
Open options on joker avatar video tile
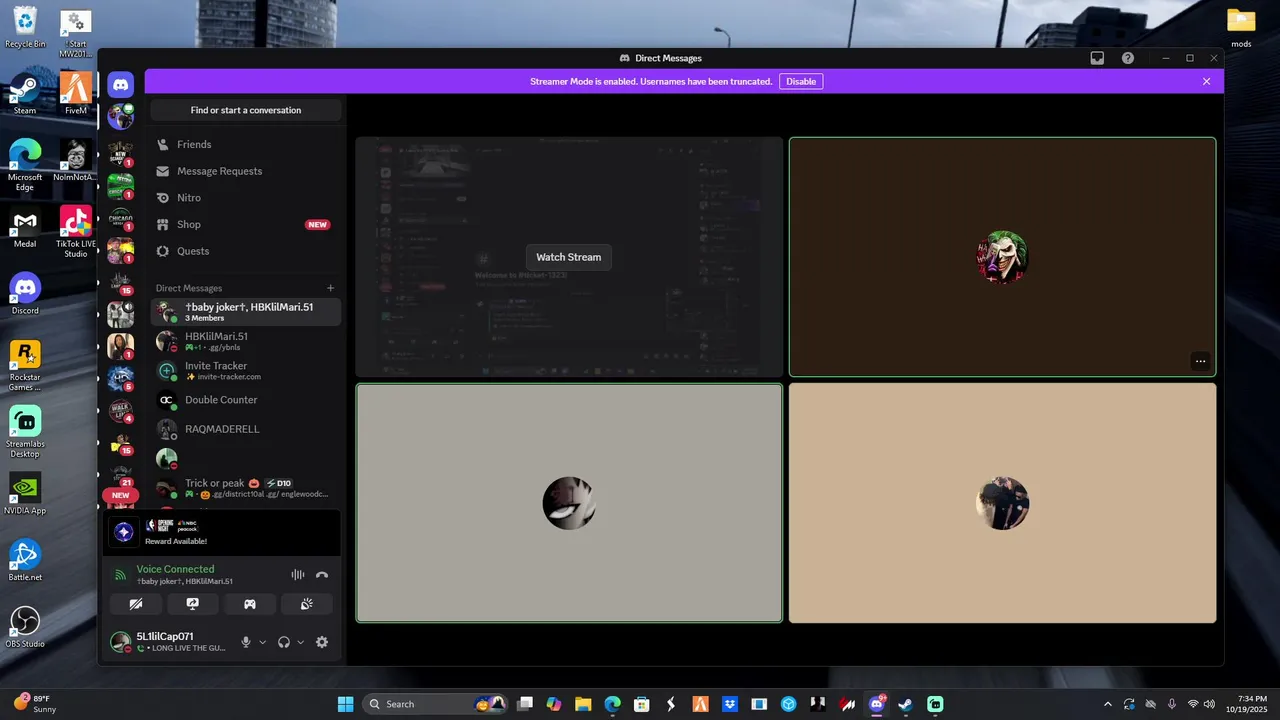(1201, 361)
